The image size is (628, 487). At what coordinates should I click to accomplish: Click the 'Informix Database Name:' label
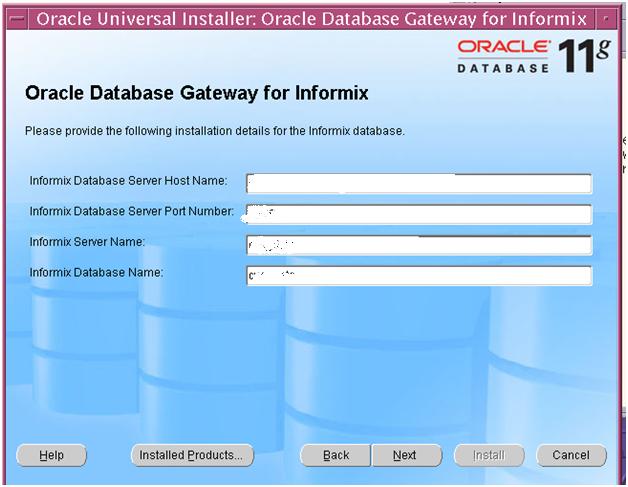coord(96,272)
